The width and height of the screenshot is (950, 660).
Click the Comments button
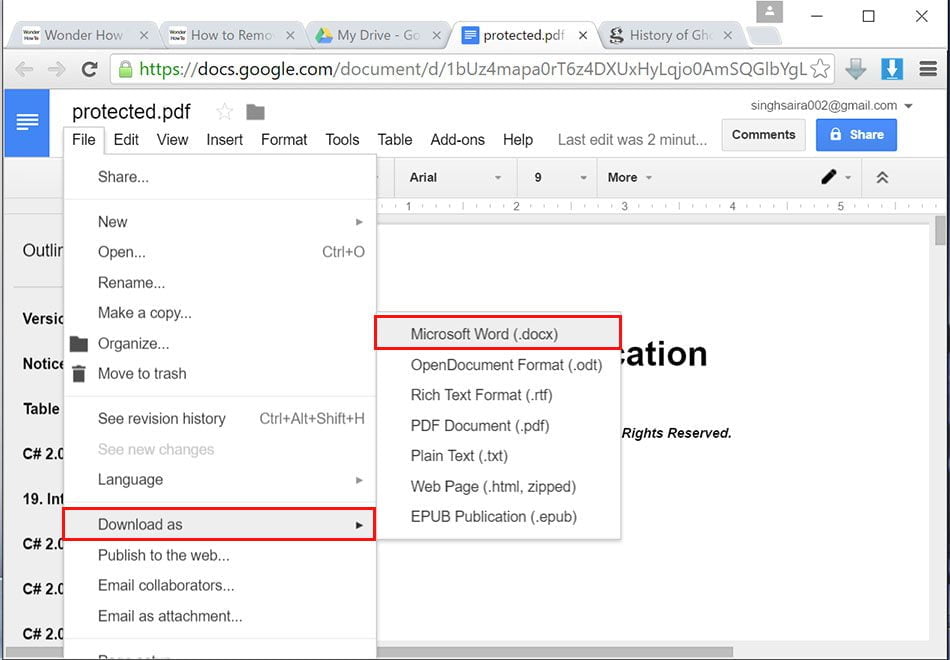[763, 135]
